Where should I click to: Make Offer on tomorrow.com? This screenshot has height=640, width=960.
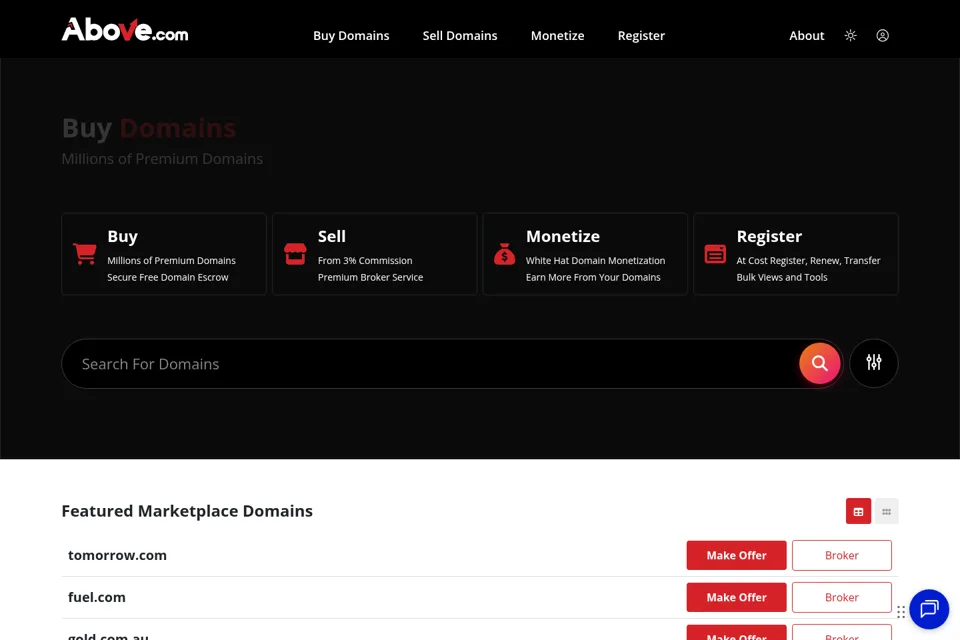(x=737, y=555)
